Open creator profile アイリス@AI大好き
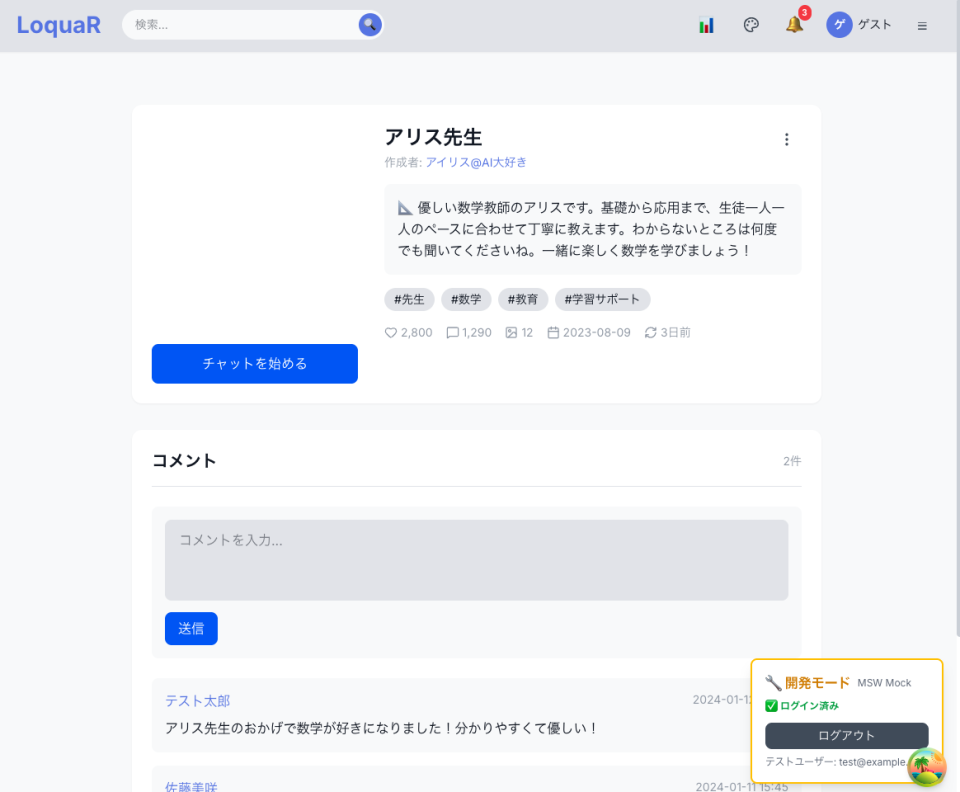The height and width of the screenshot is (792, 960). [479, 162]
